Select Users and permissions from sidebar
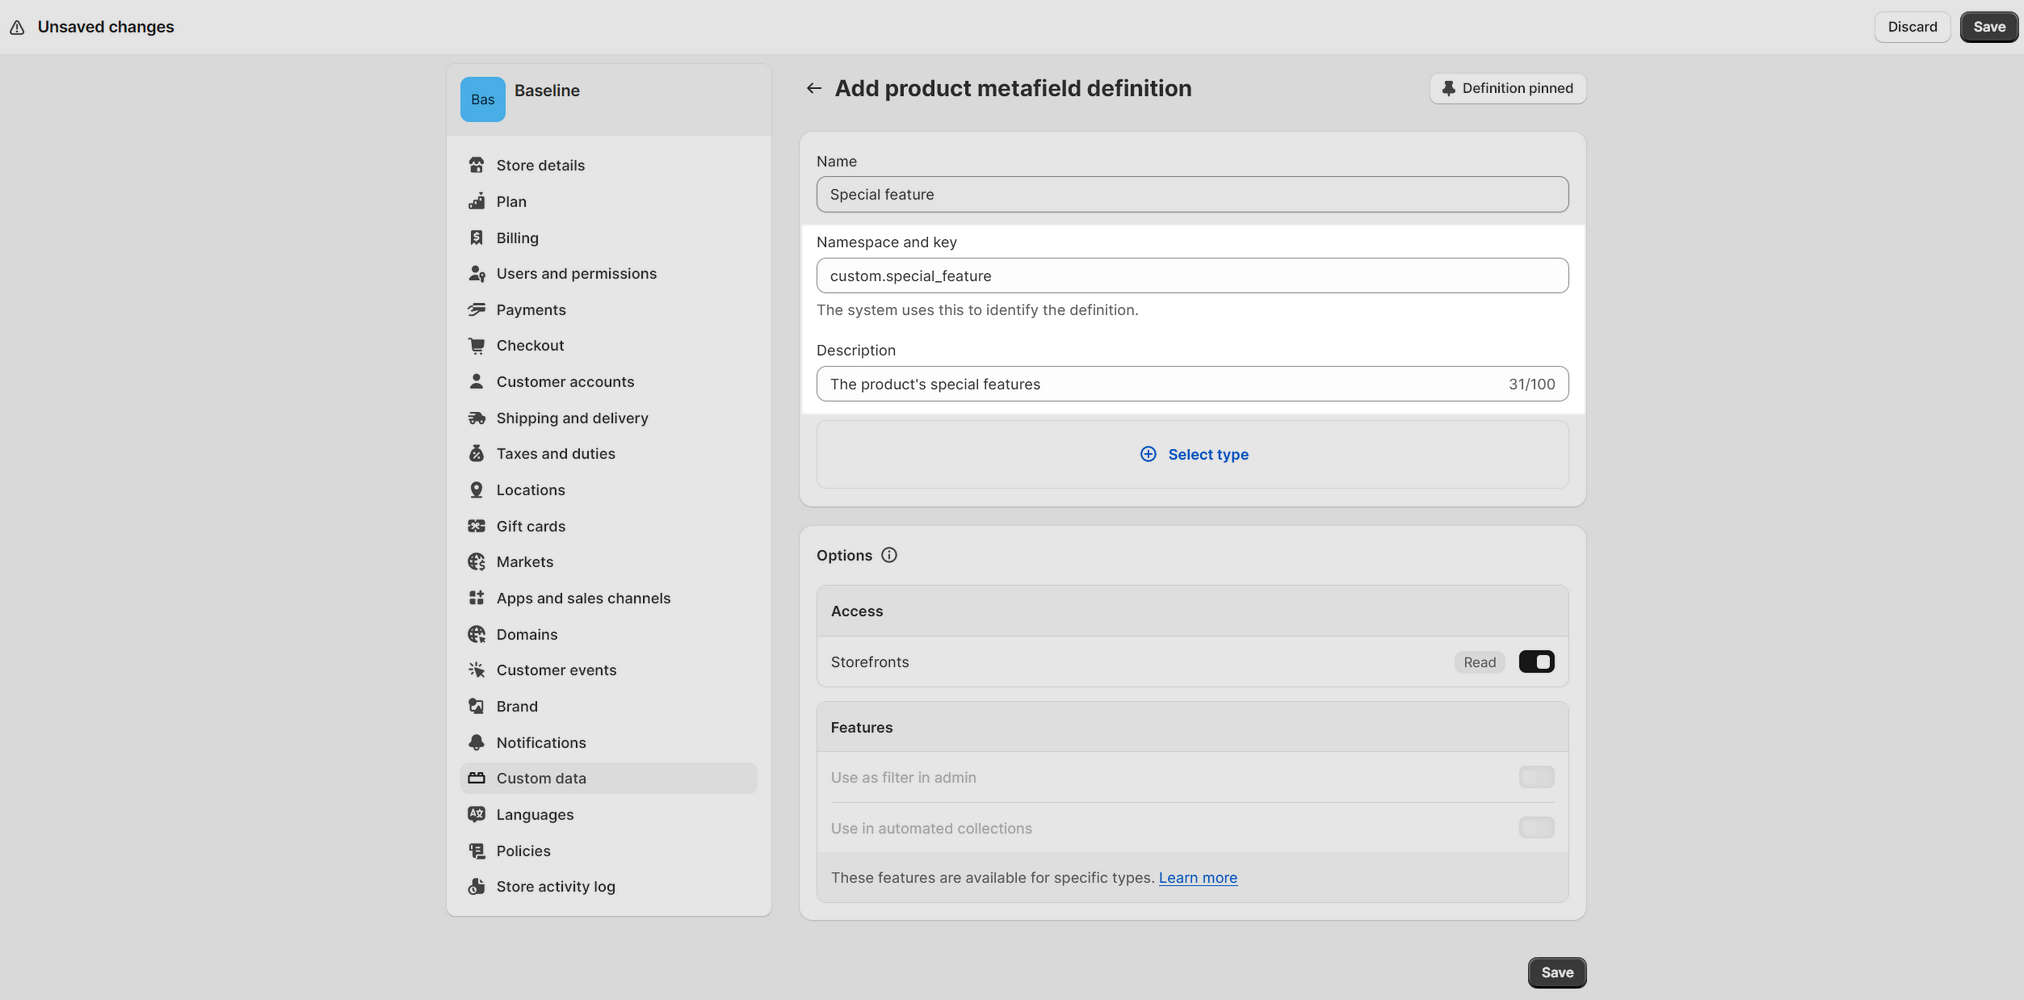The height and width of the screenshot is (1000, 2024). click(576, 273)
